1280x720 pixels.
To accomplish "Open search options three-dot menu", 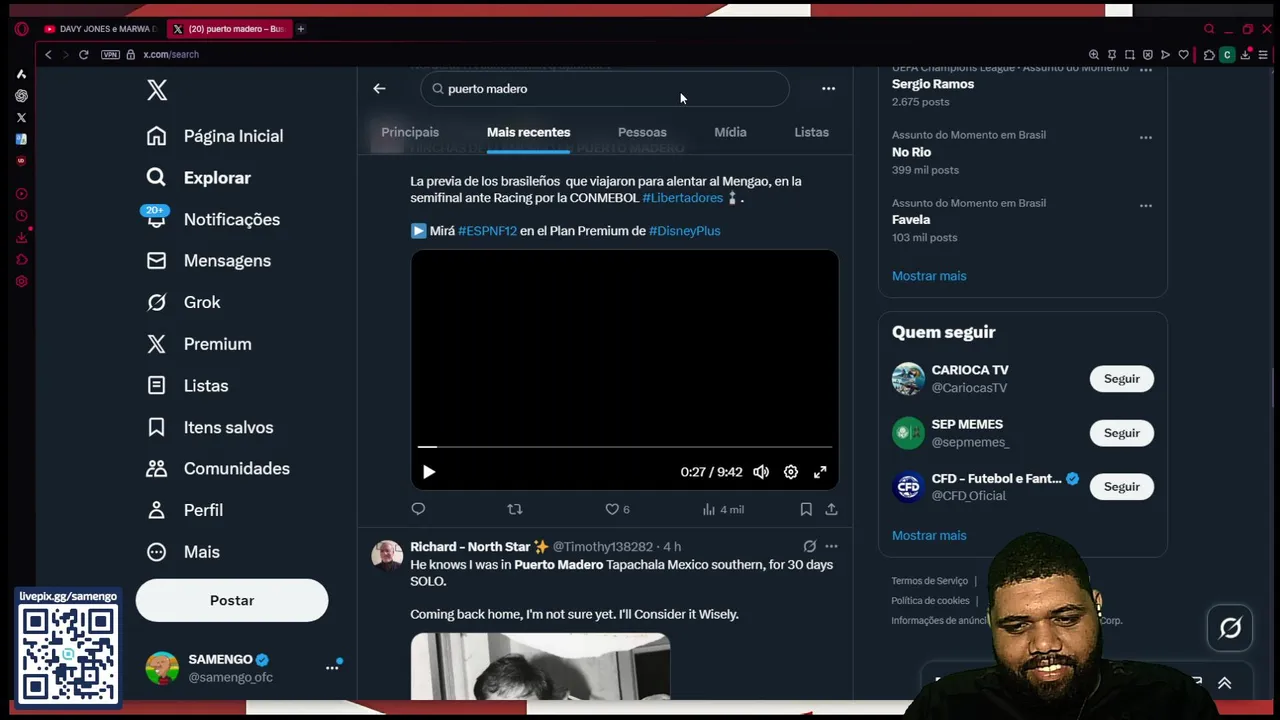I will tap(828, 89).
